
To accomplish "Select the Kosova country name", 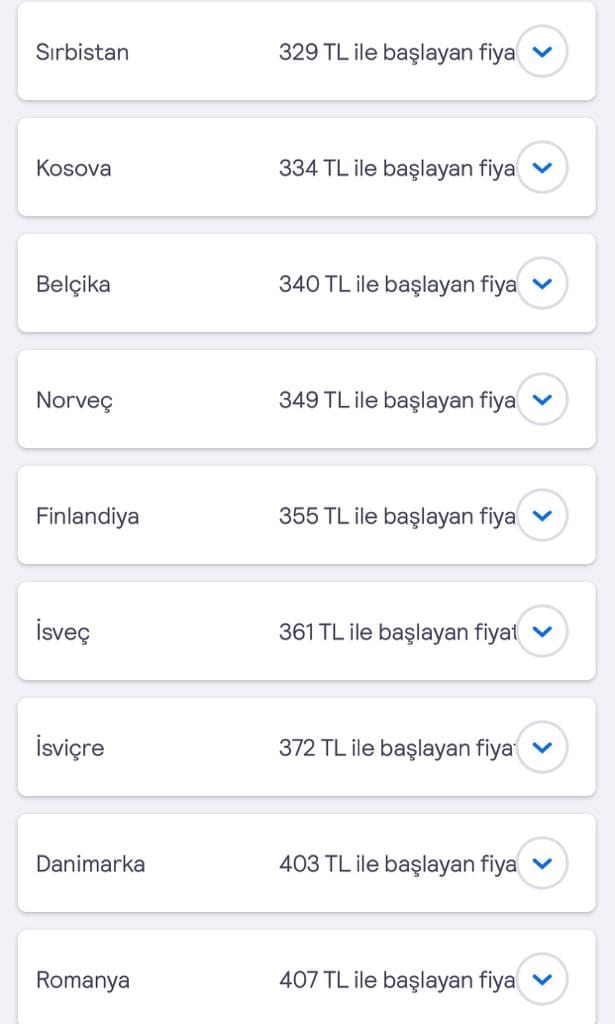I will click(73, 168).
